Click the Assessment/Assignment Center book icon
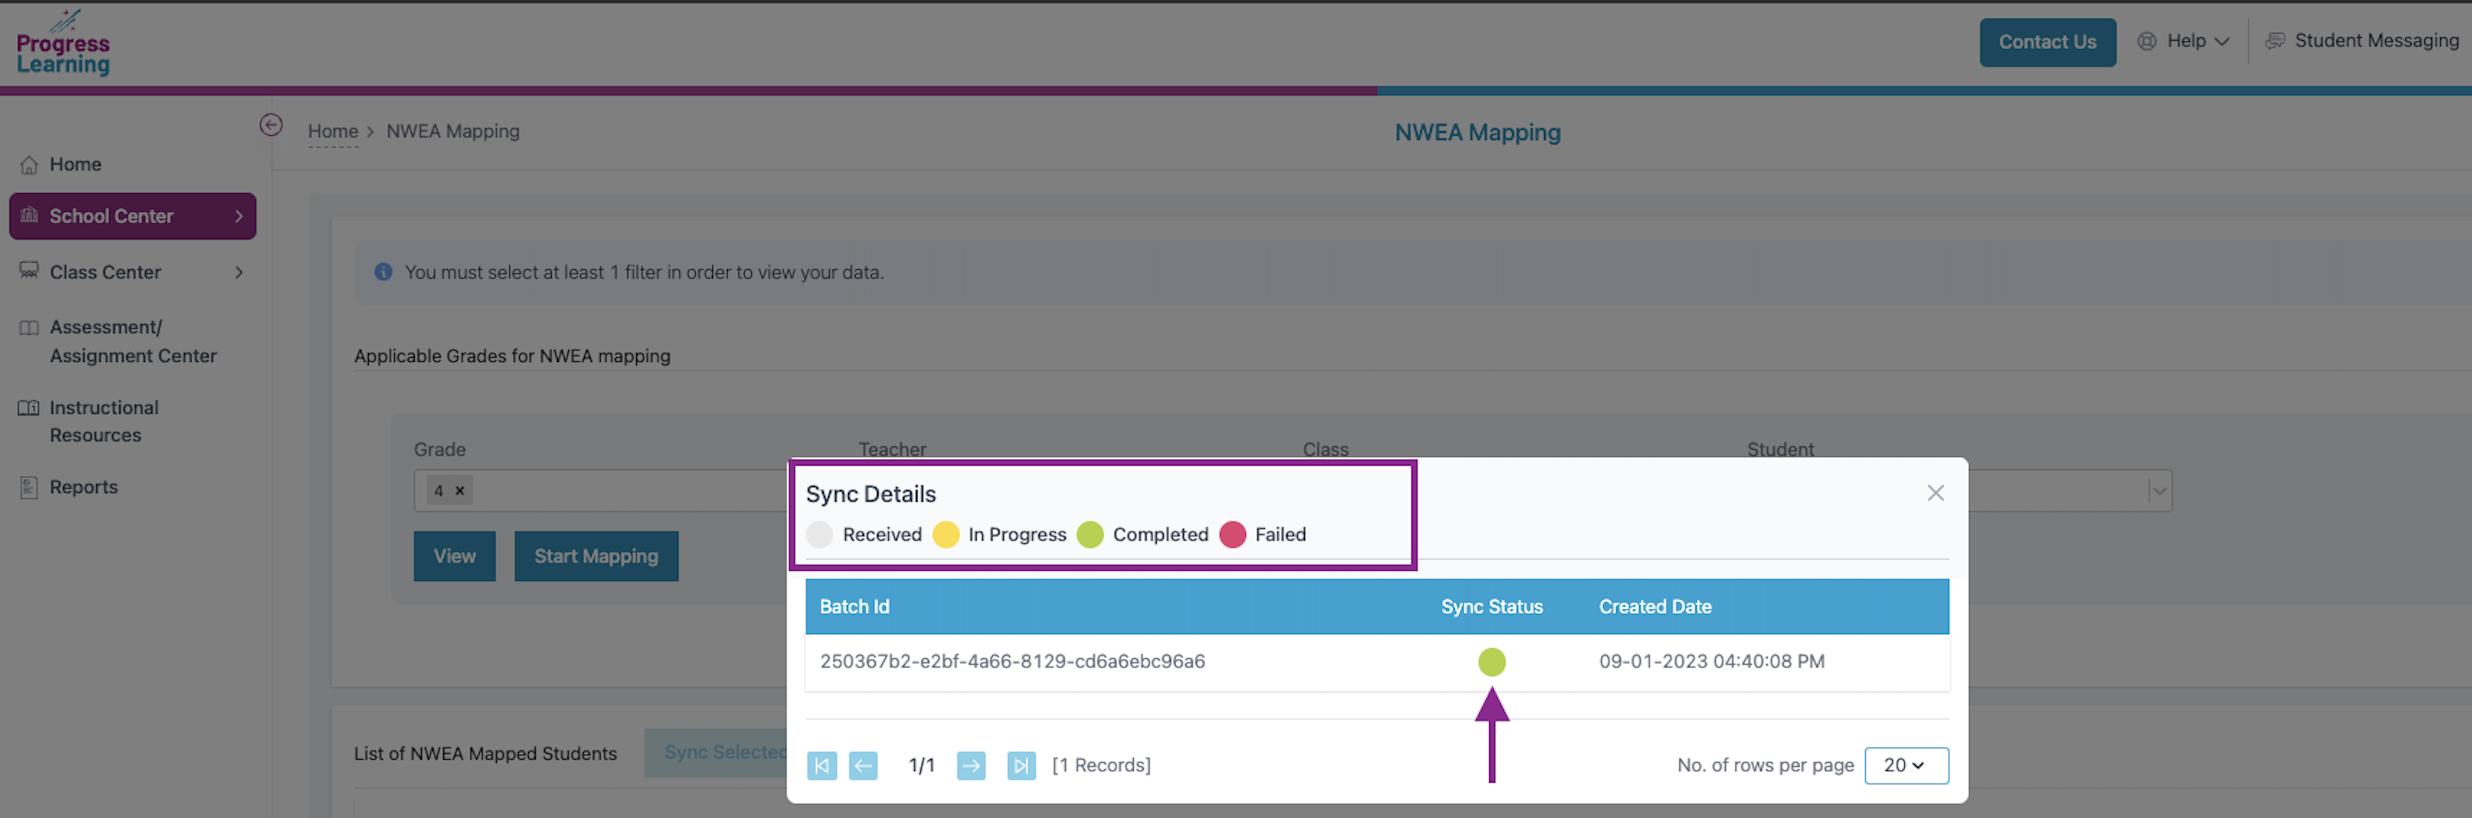Image resolution: width=2472 pixels, height=818 pixels. [29, 328]
